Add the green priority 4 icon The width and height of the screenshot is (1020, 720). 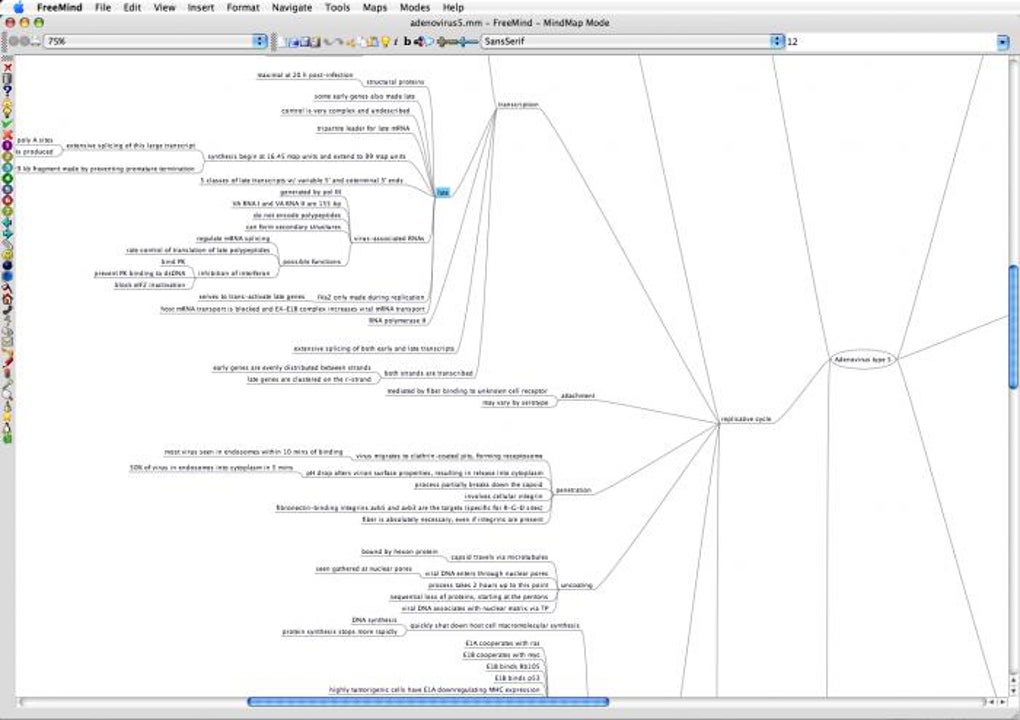7,178
